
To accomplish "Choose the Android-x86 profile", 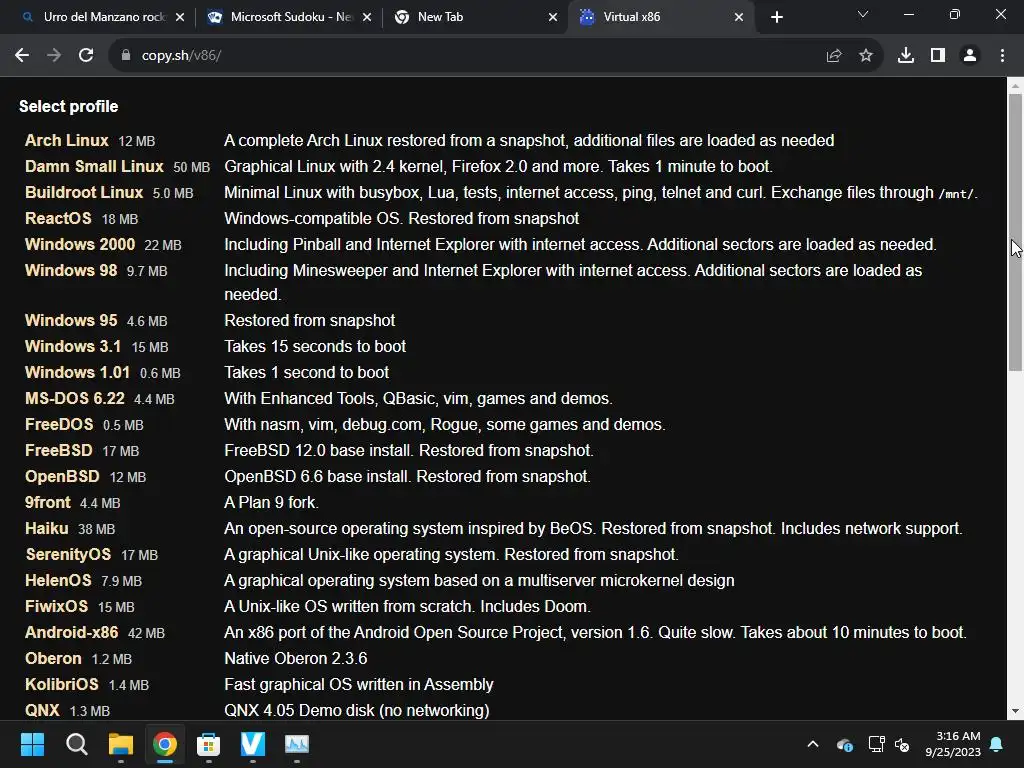I will [72, 633].
